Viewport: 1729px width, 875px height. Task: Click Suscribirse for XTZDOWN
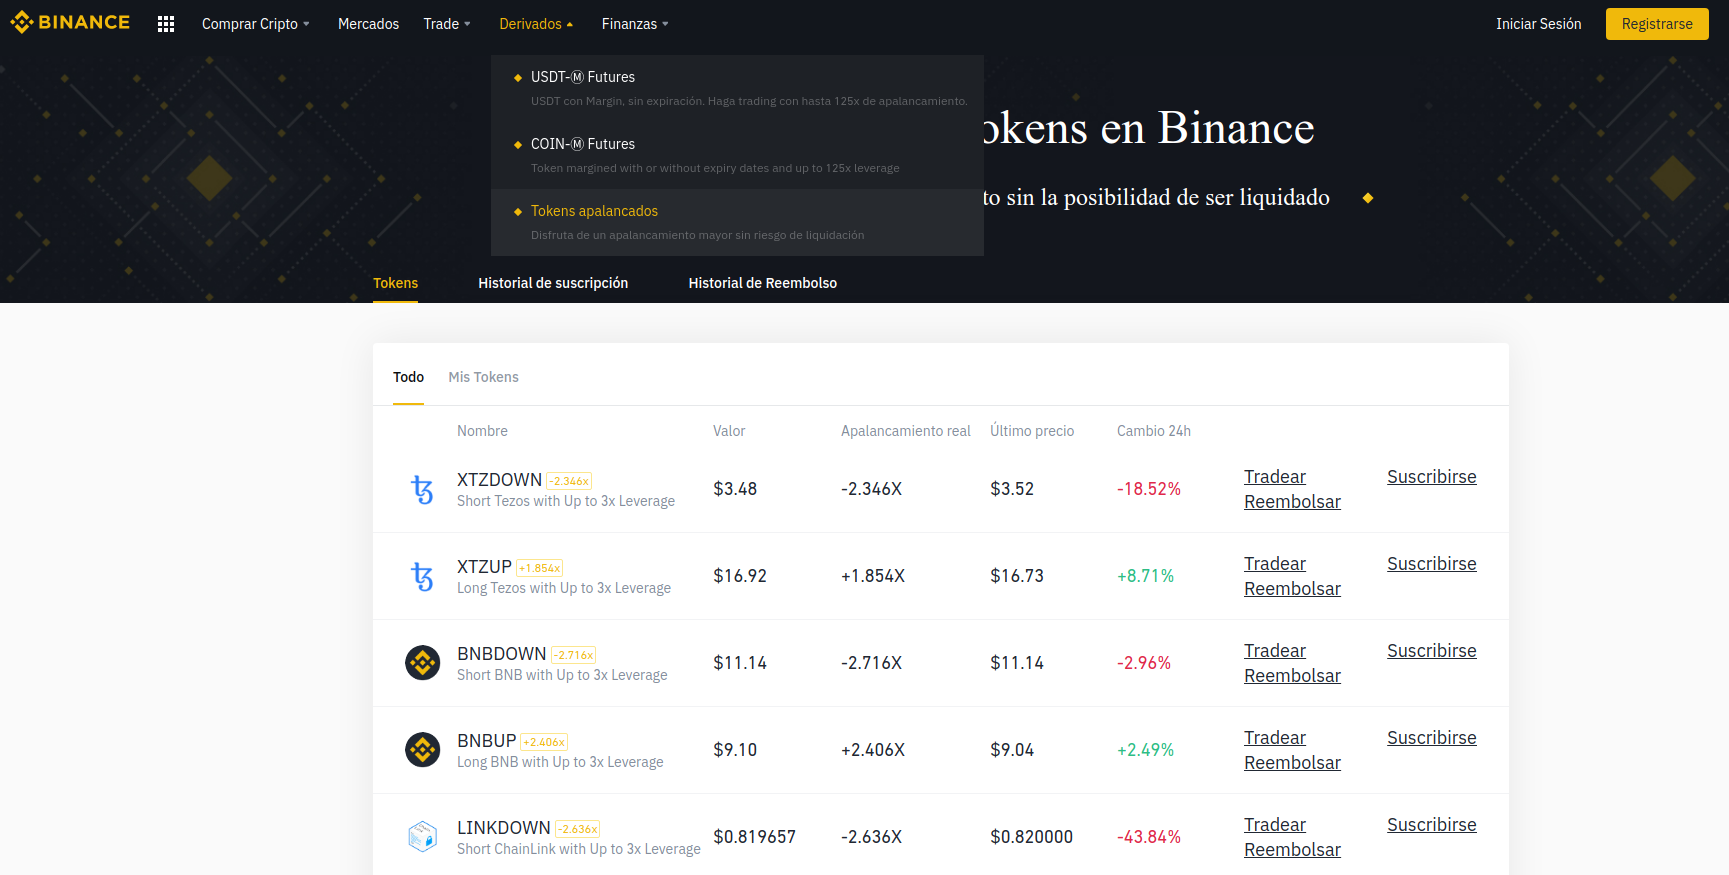(1431, 477)
